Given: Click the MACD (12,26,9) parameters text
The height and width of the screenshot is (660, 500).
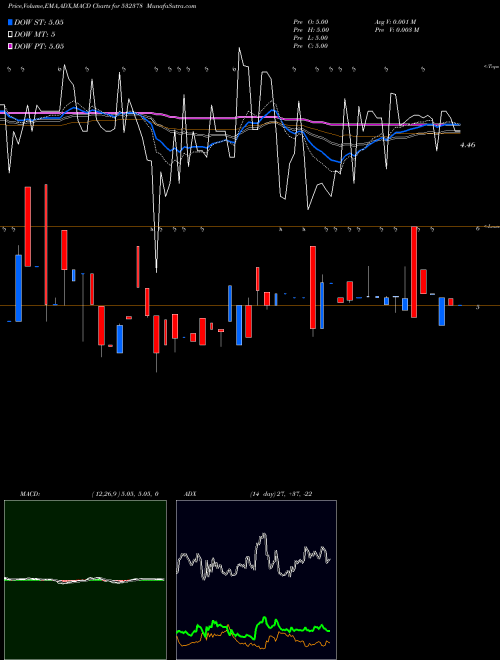Looking at the screenshot, I should point(125,494).
